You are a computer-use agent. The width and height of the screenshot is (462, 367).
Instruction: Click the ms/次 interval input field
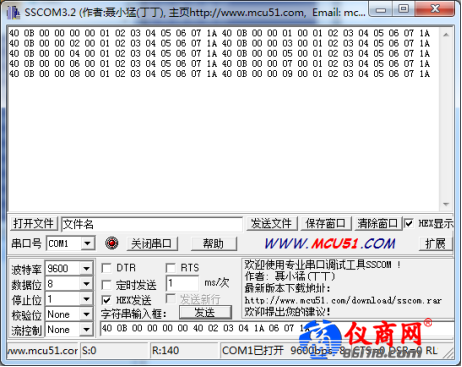[183, 284]
